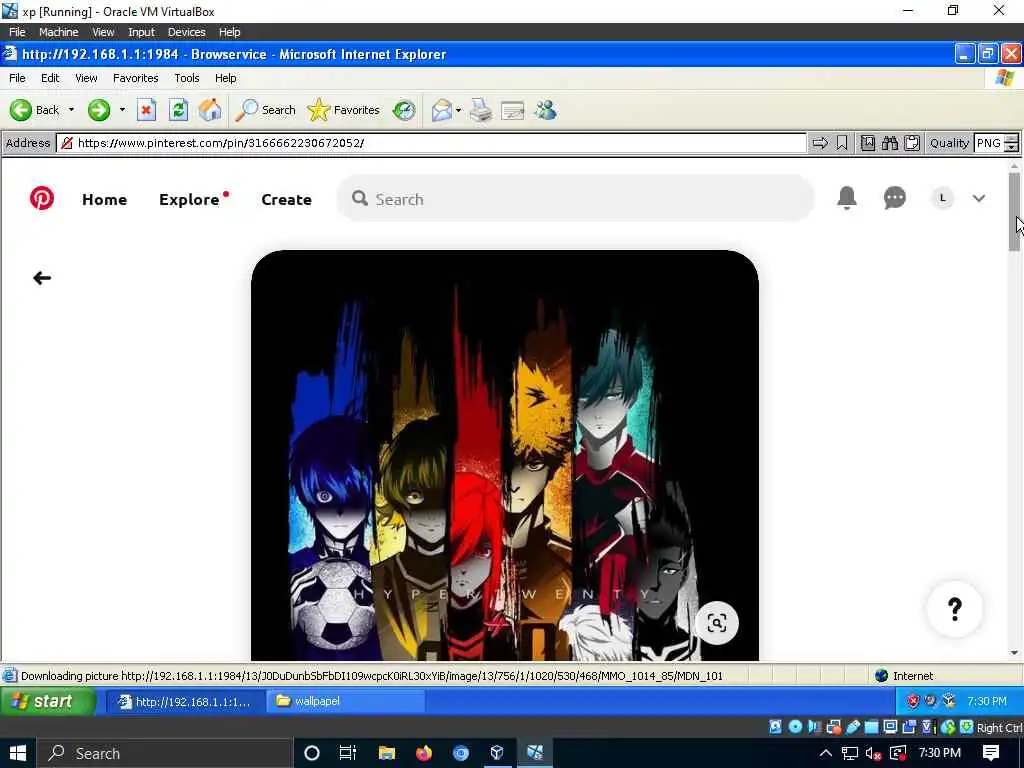Print the page with the printer icon
The image size is (1024, 768).
(481, 110)
